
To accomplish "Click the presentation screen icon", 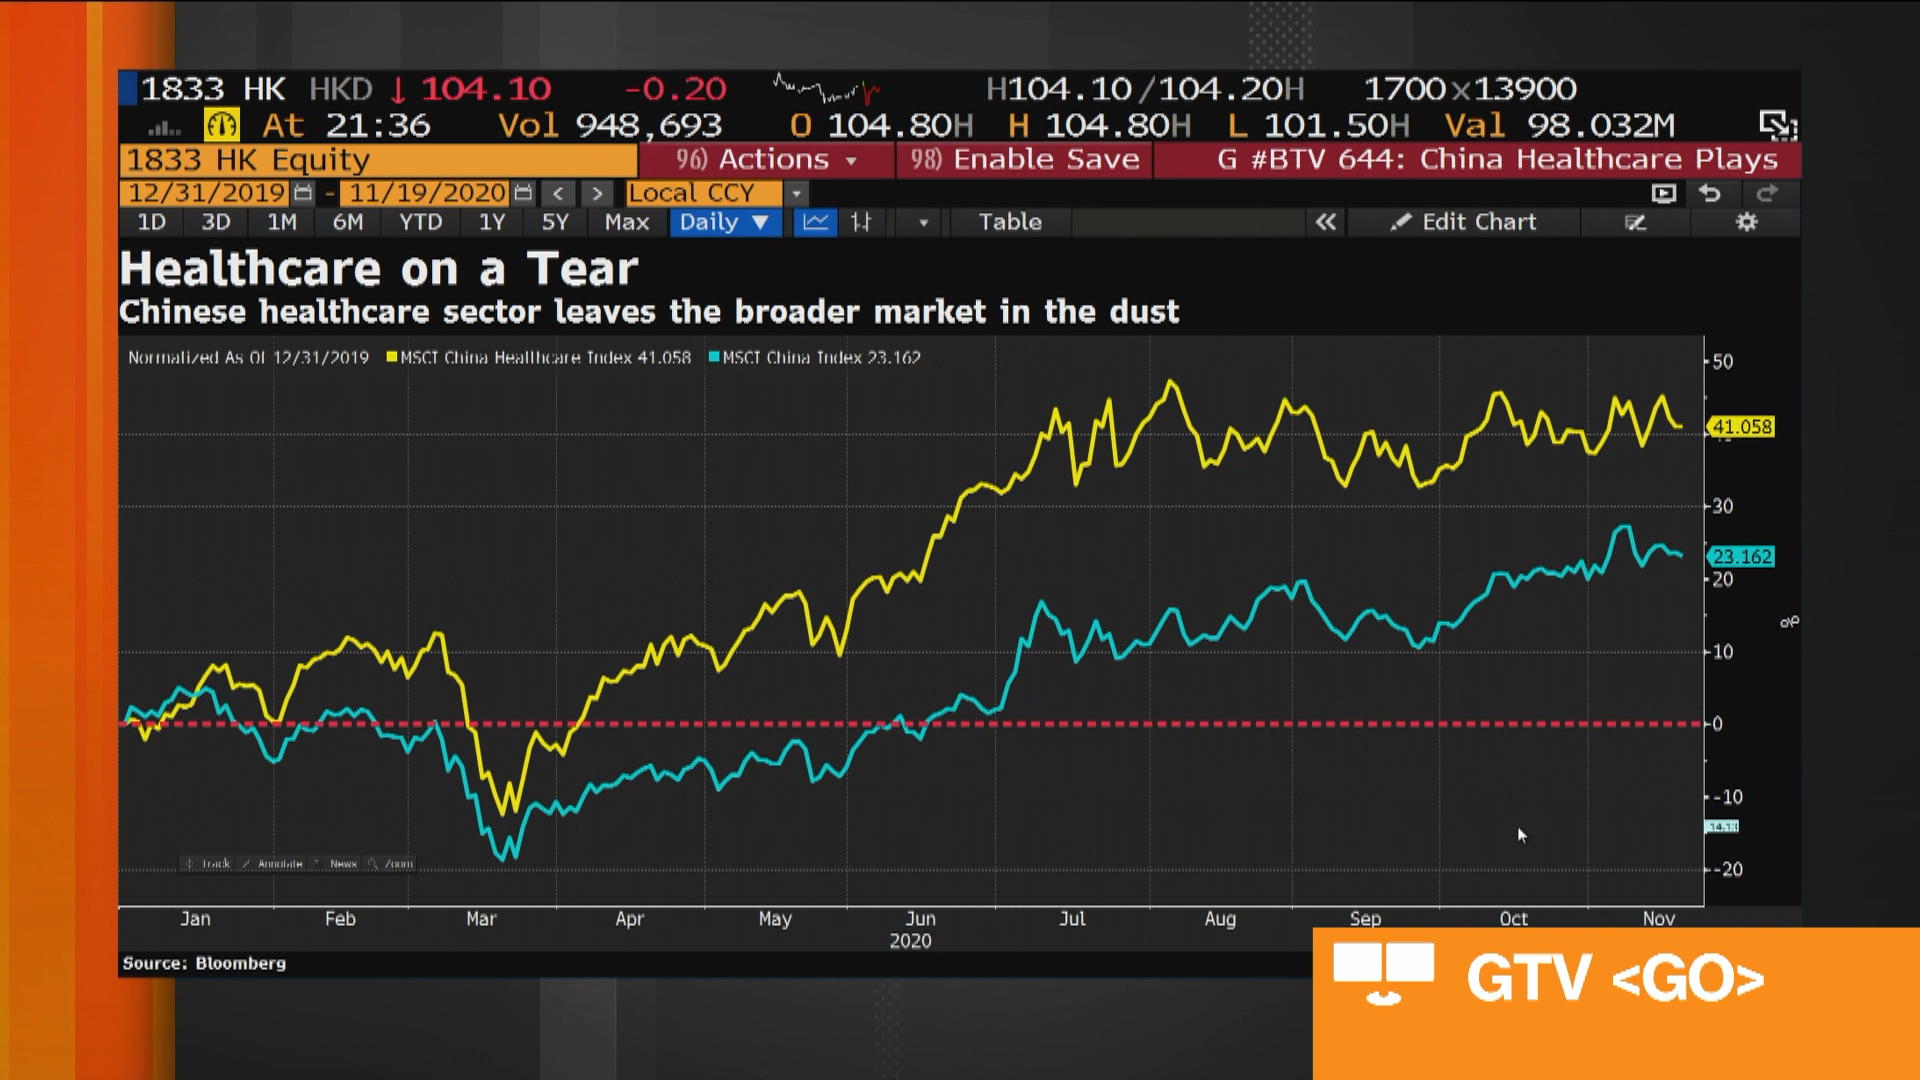I will tap(1663, 193).
